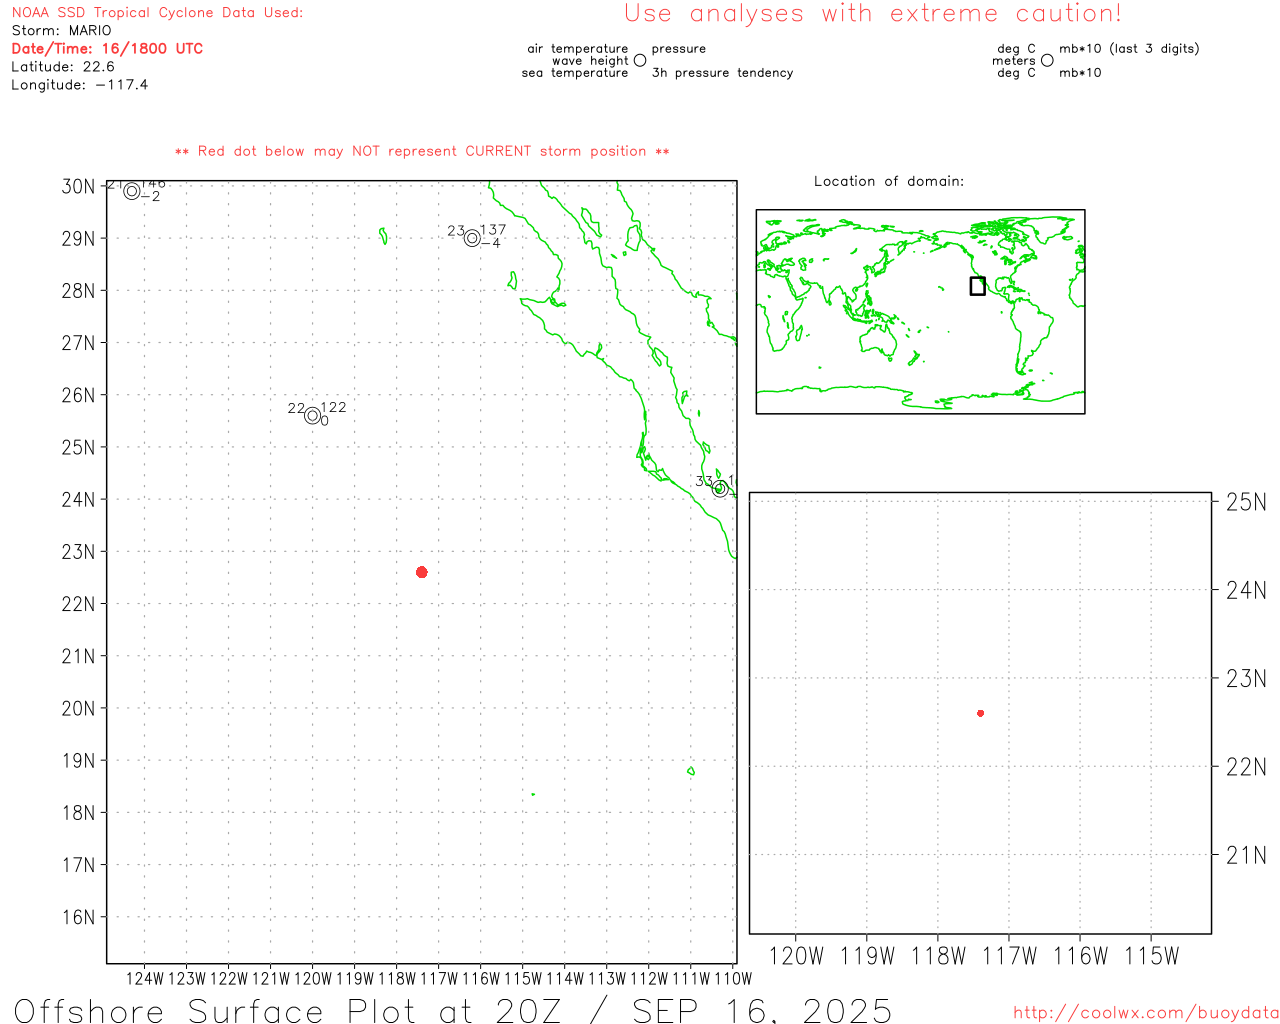Click the 21N label on inset map
This screenshot has height=1024, width=1280.
coord(1246,855)
